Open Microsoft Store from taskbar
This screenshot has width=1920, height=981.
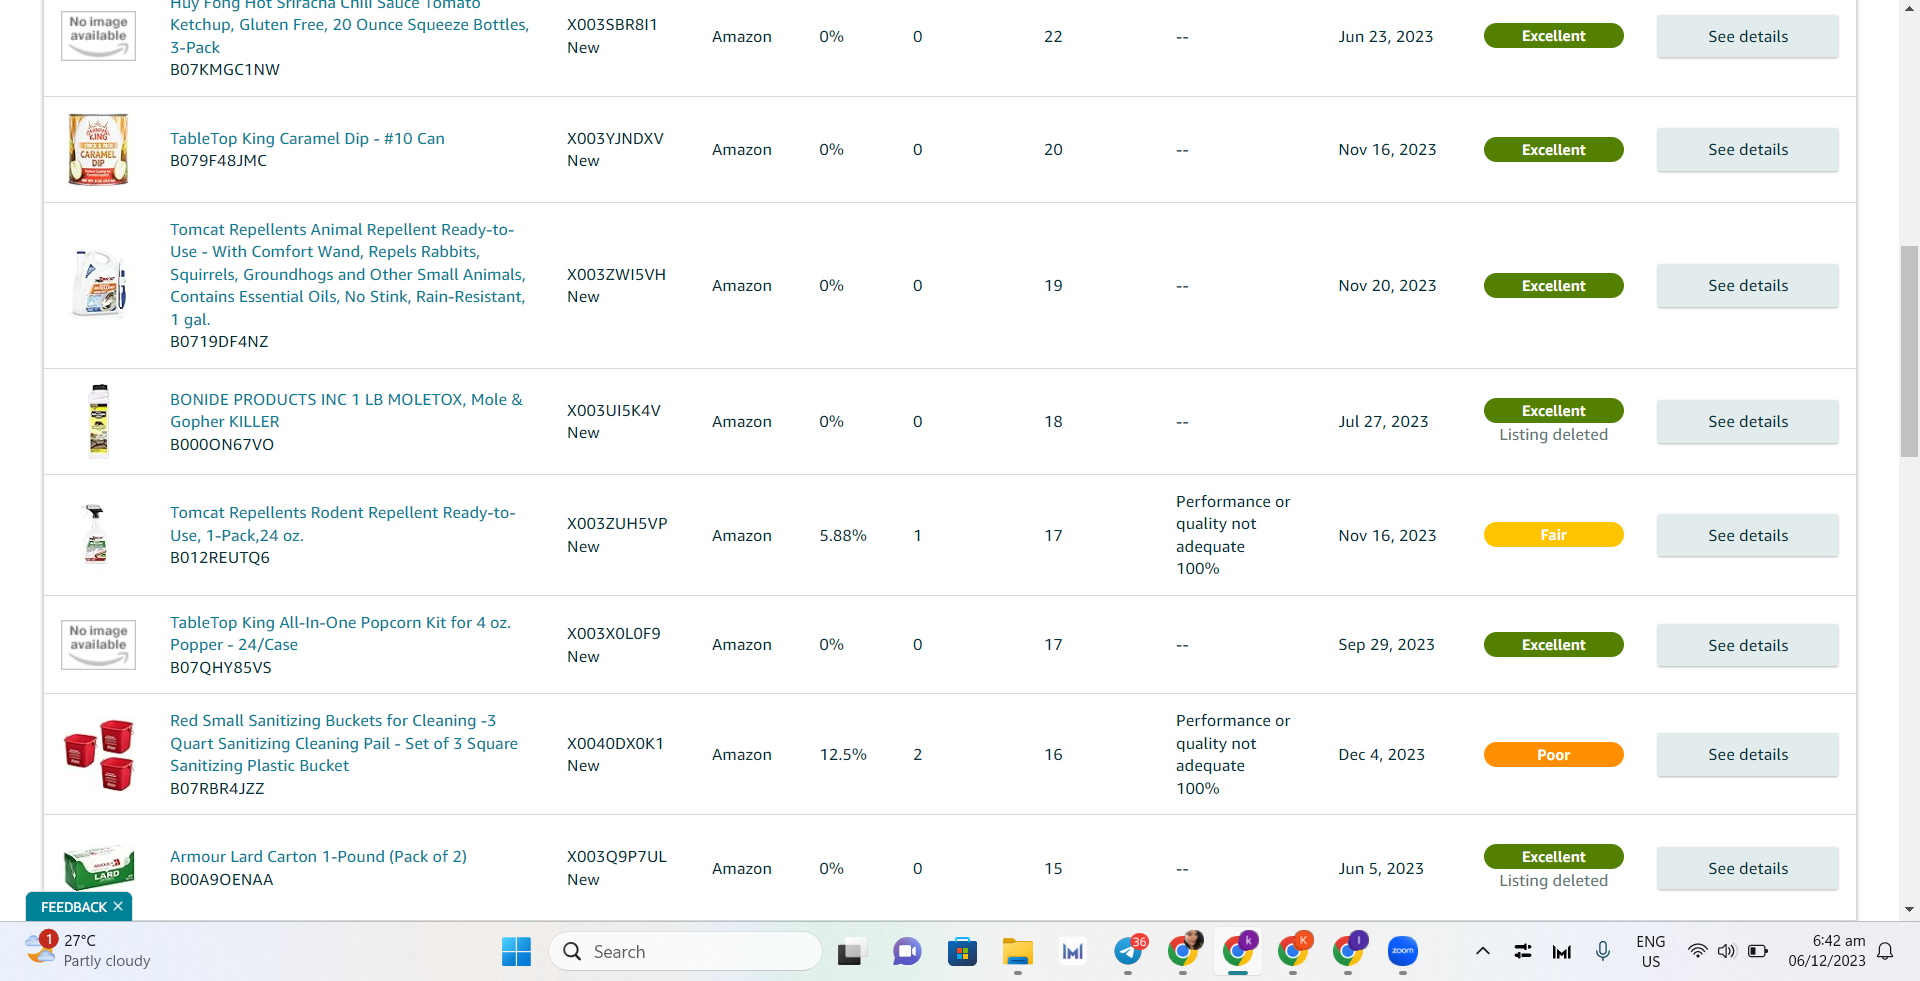962,952
